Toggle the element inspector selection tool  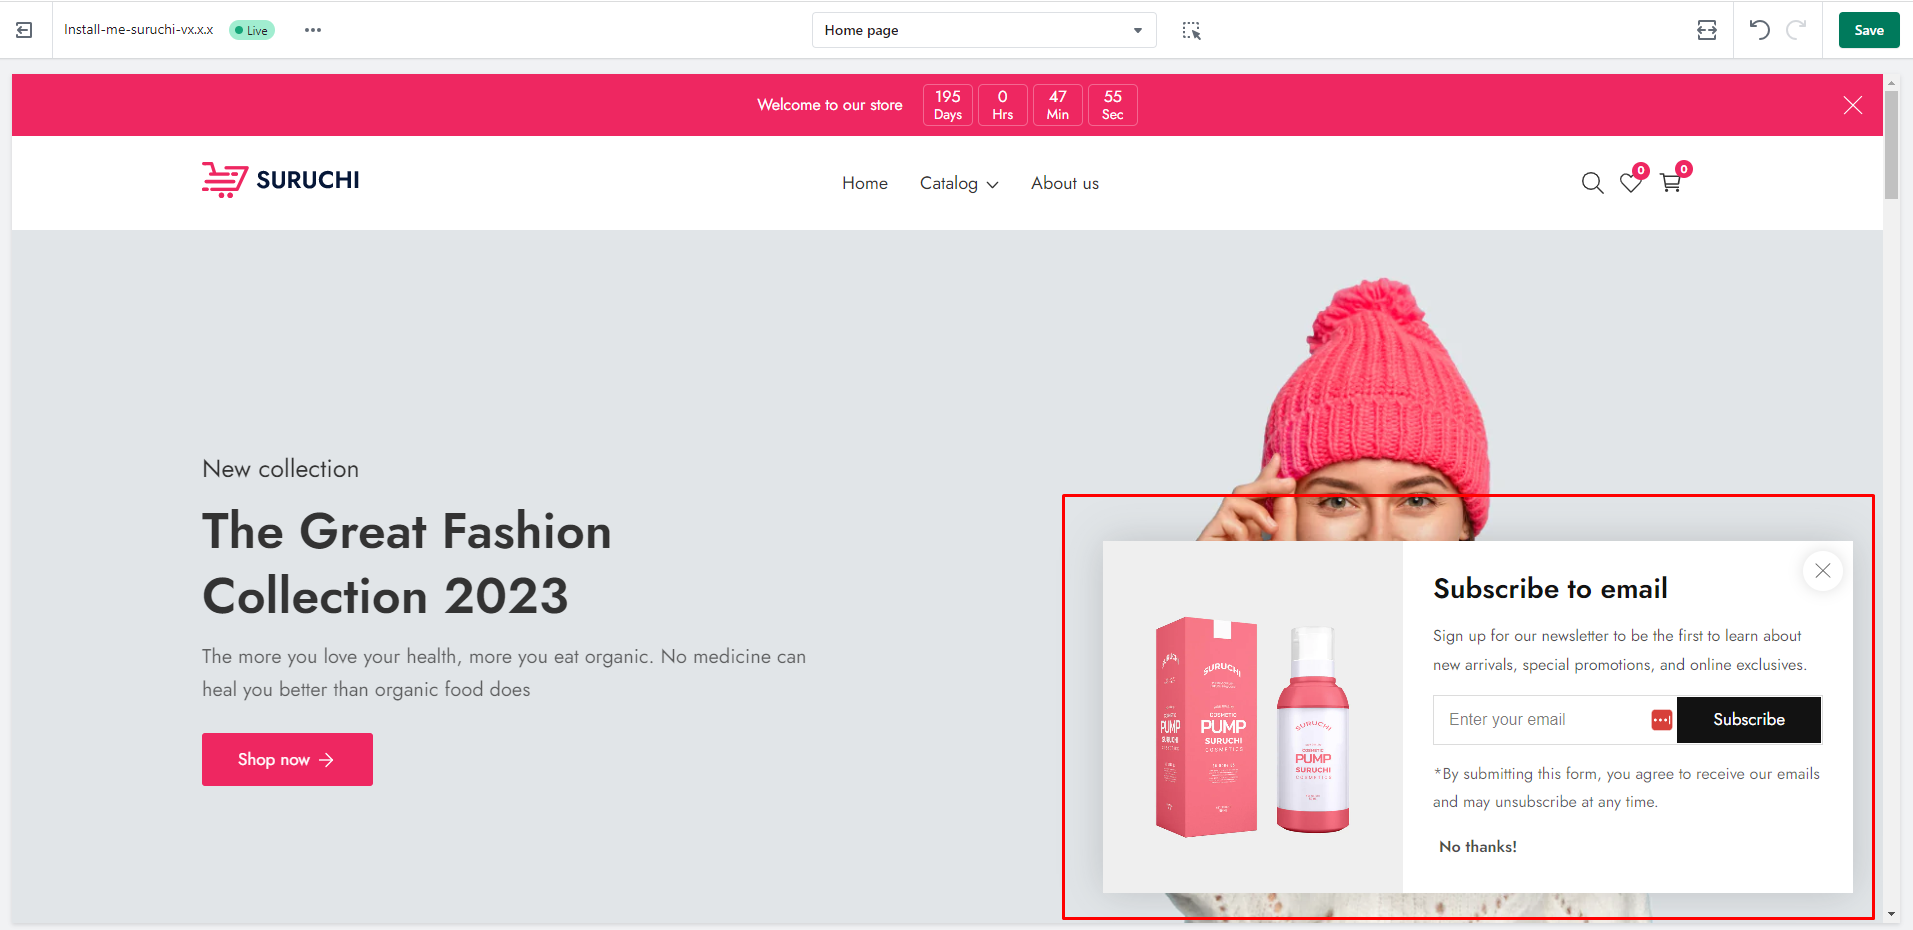1191,30
